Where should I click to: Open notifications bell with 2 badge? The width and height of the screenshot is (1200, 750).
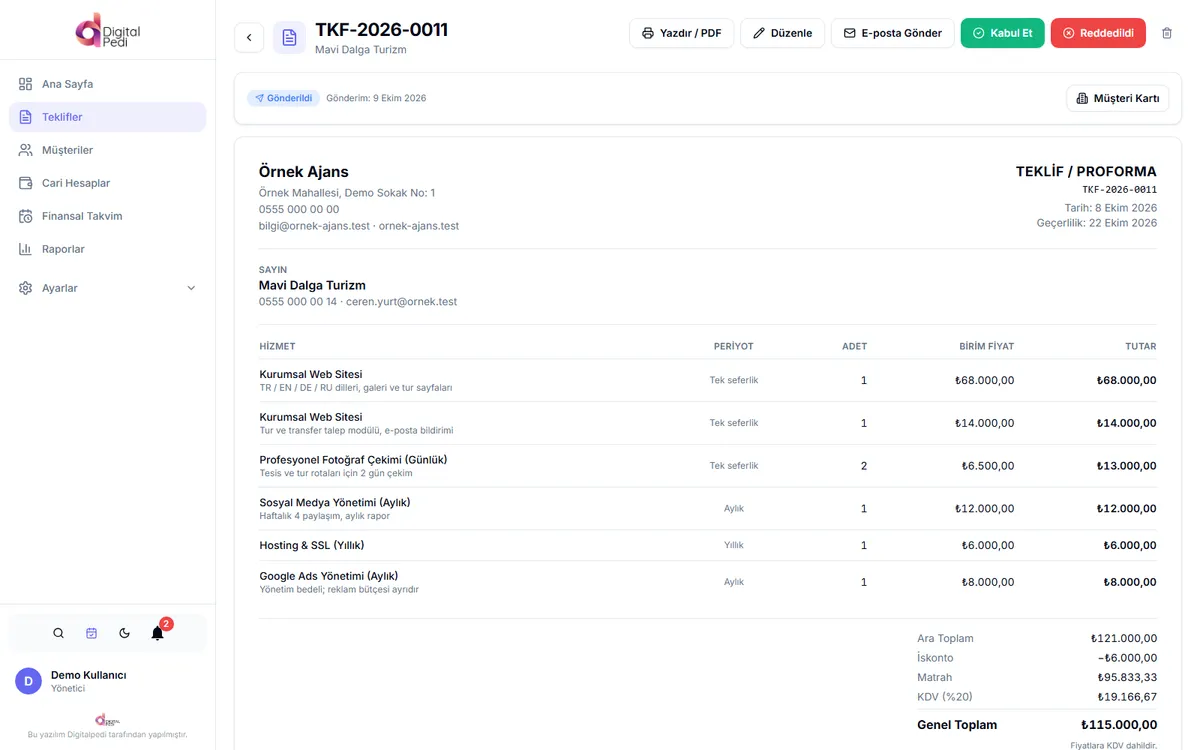coord(158,633)
